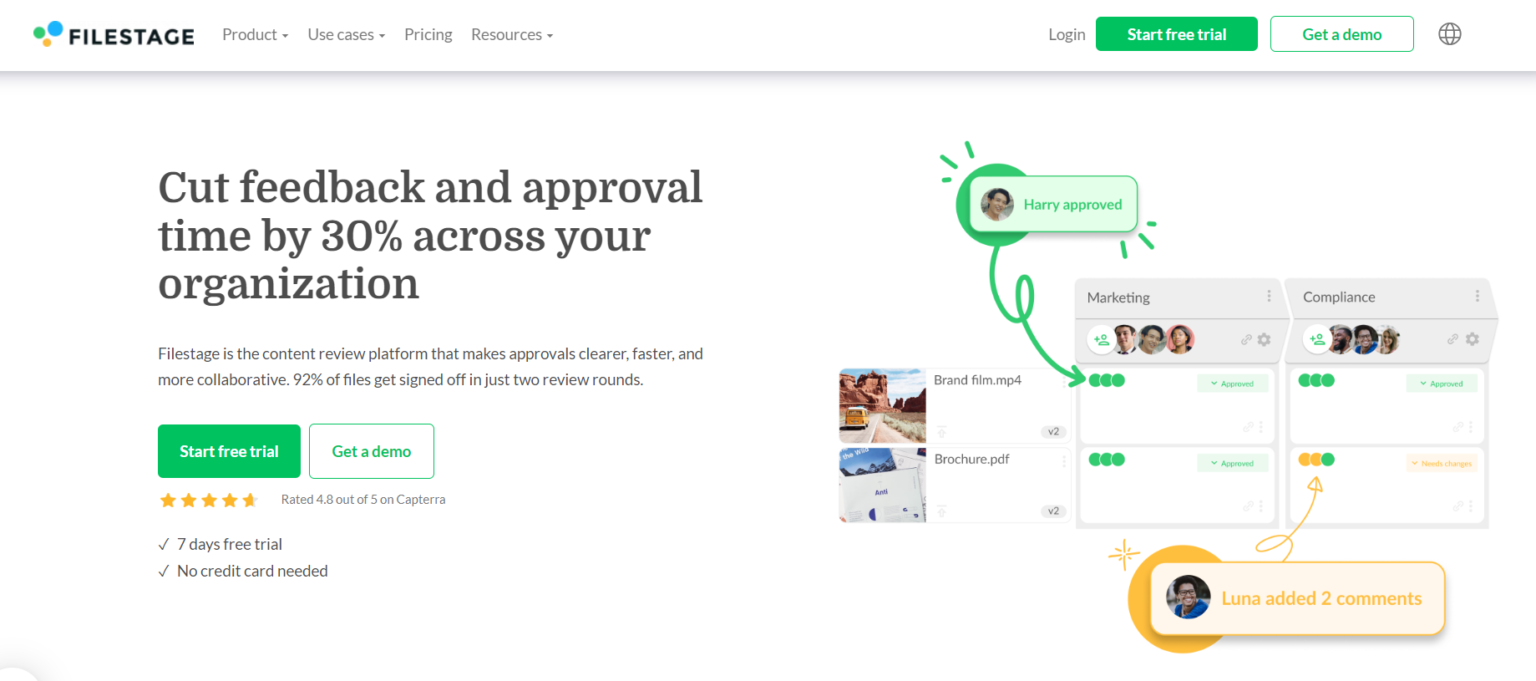This screenshot has width=1536, height=681.
Task: Click Luna's avatar in the comments badge
Action: tap(1188, 597)
